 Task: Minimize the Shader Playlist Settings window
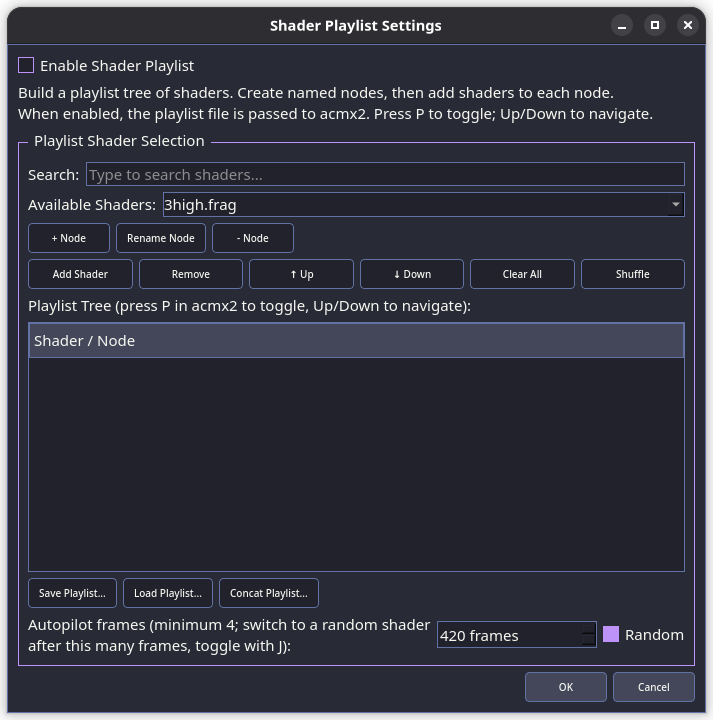point(622,25)
